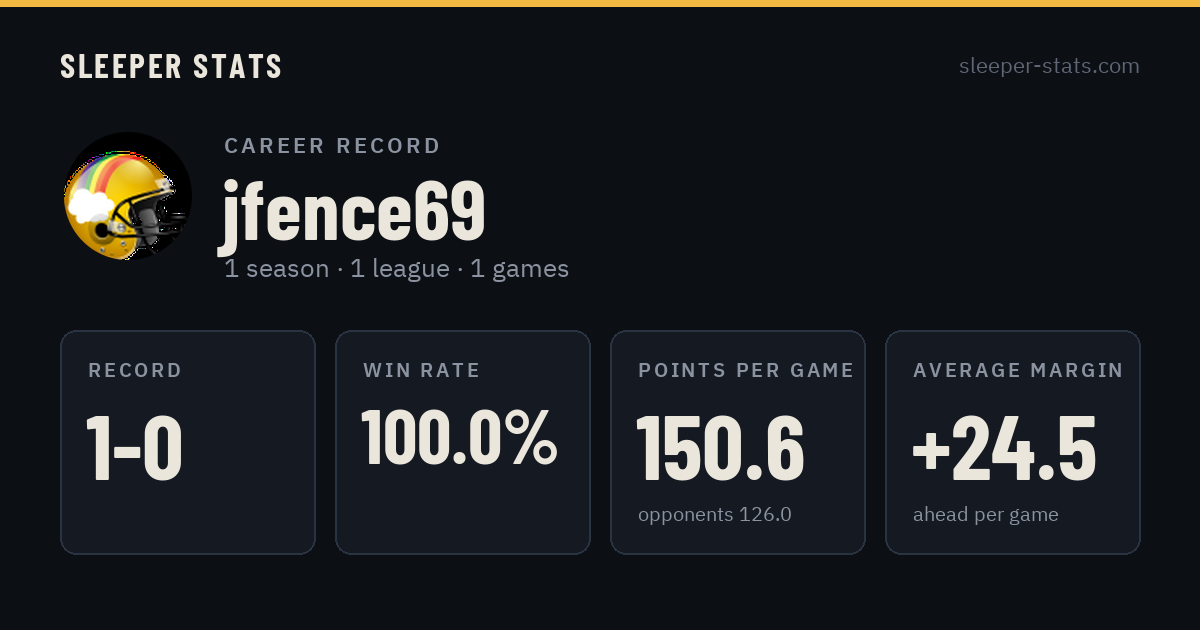Open the AVERAGE MARGIN card
1200x630 pixels.
click(x=1013, y=442)
